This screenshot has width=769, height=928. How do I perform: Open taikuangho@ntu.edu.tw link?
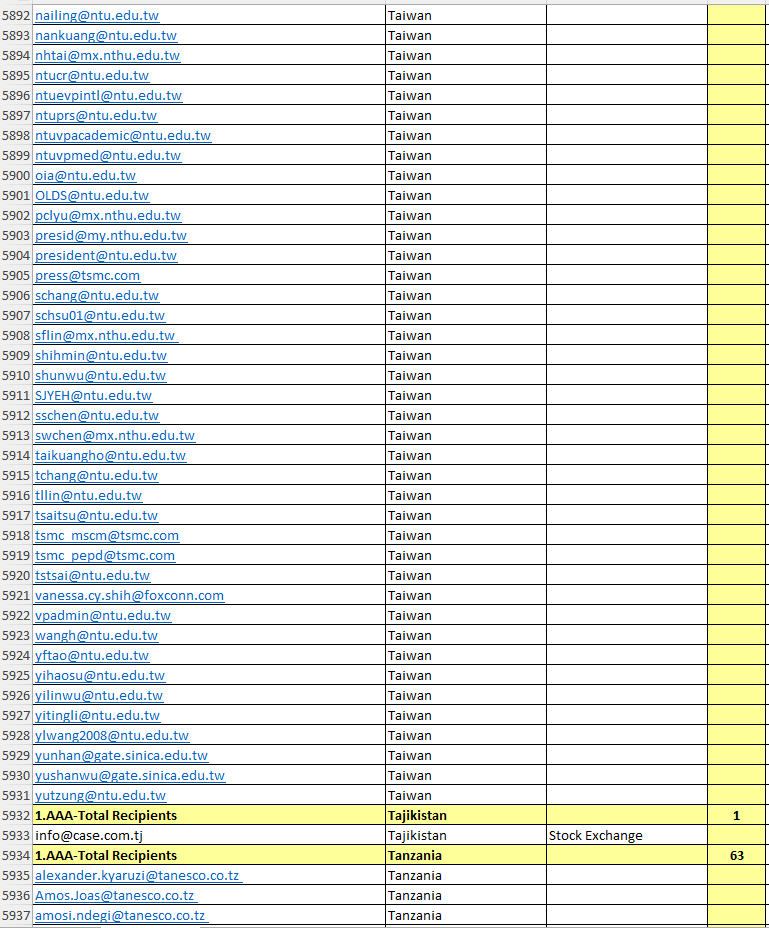(111, 456)
